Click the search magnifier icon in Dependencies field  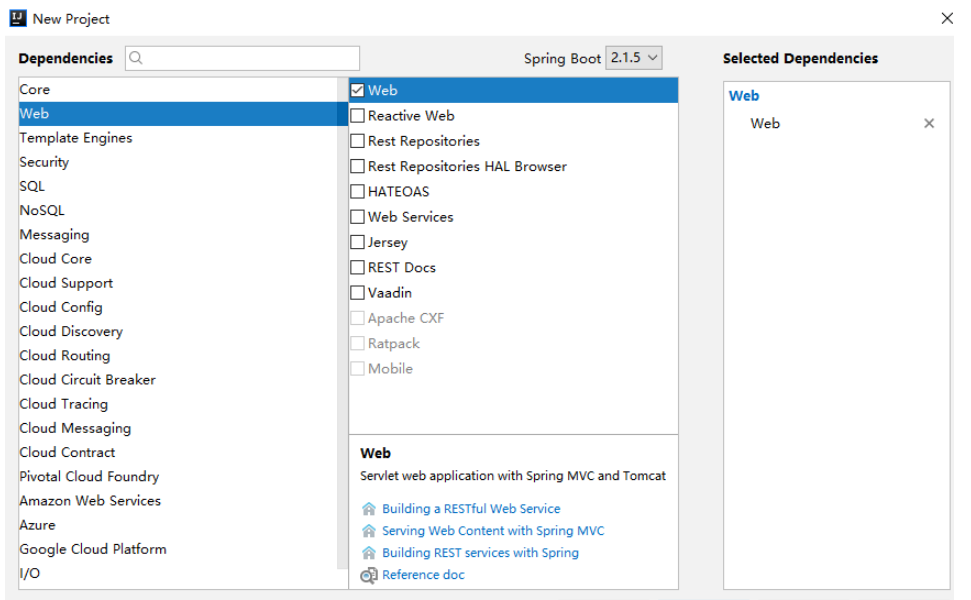pyautogui.click(x=136, y=58)
